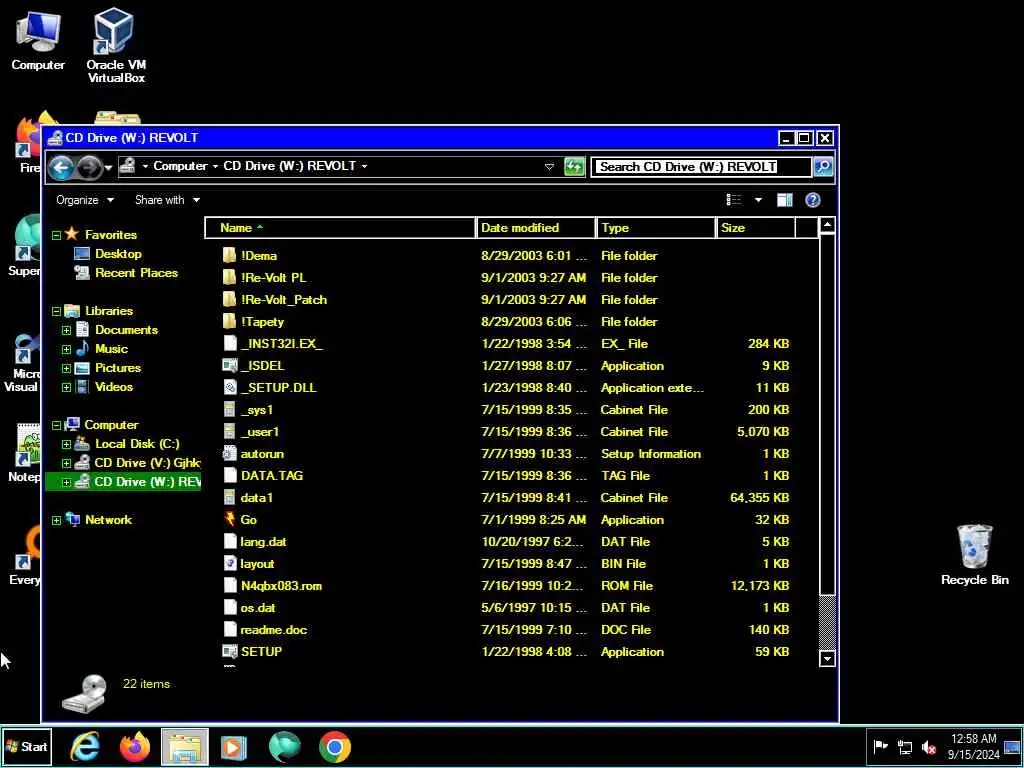
Task: Click the Start button
Action: [x=26, y=746]
